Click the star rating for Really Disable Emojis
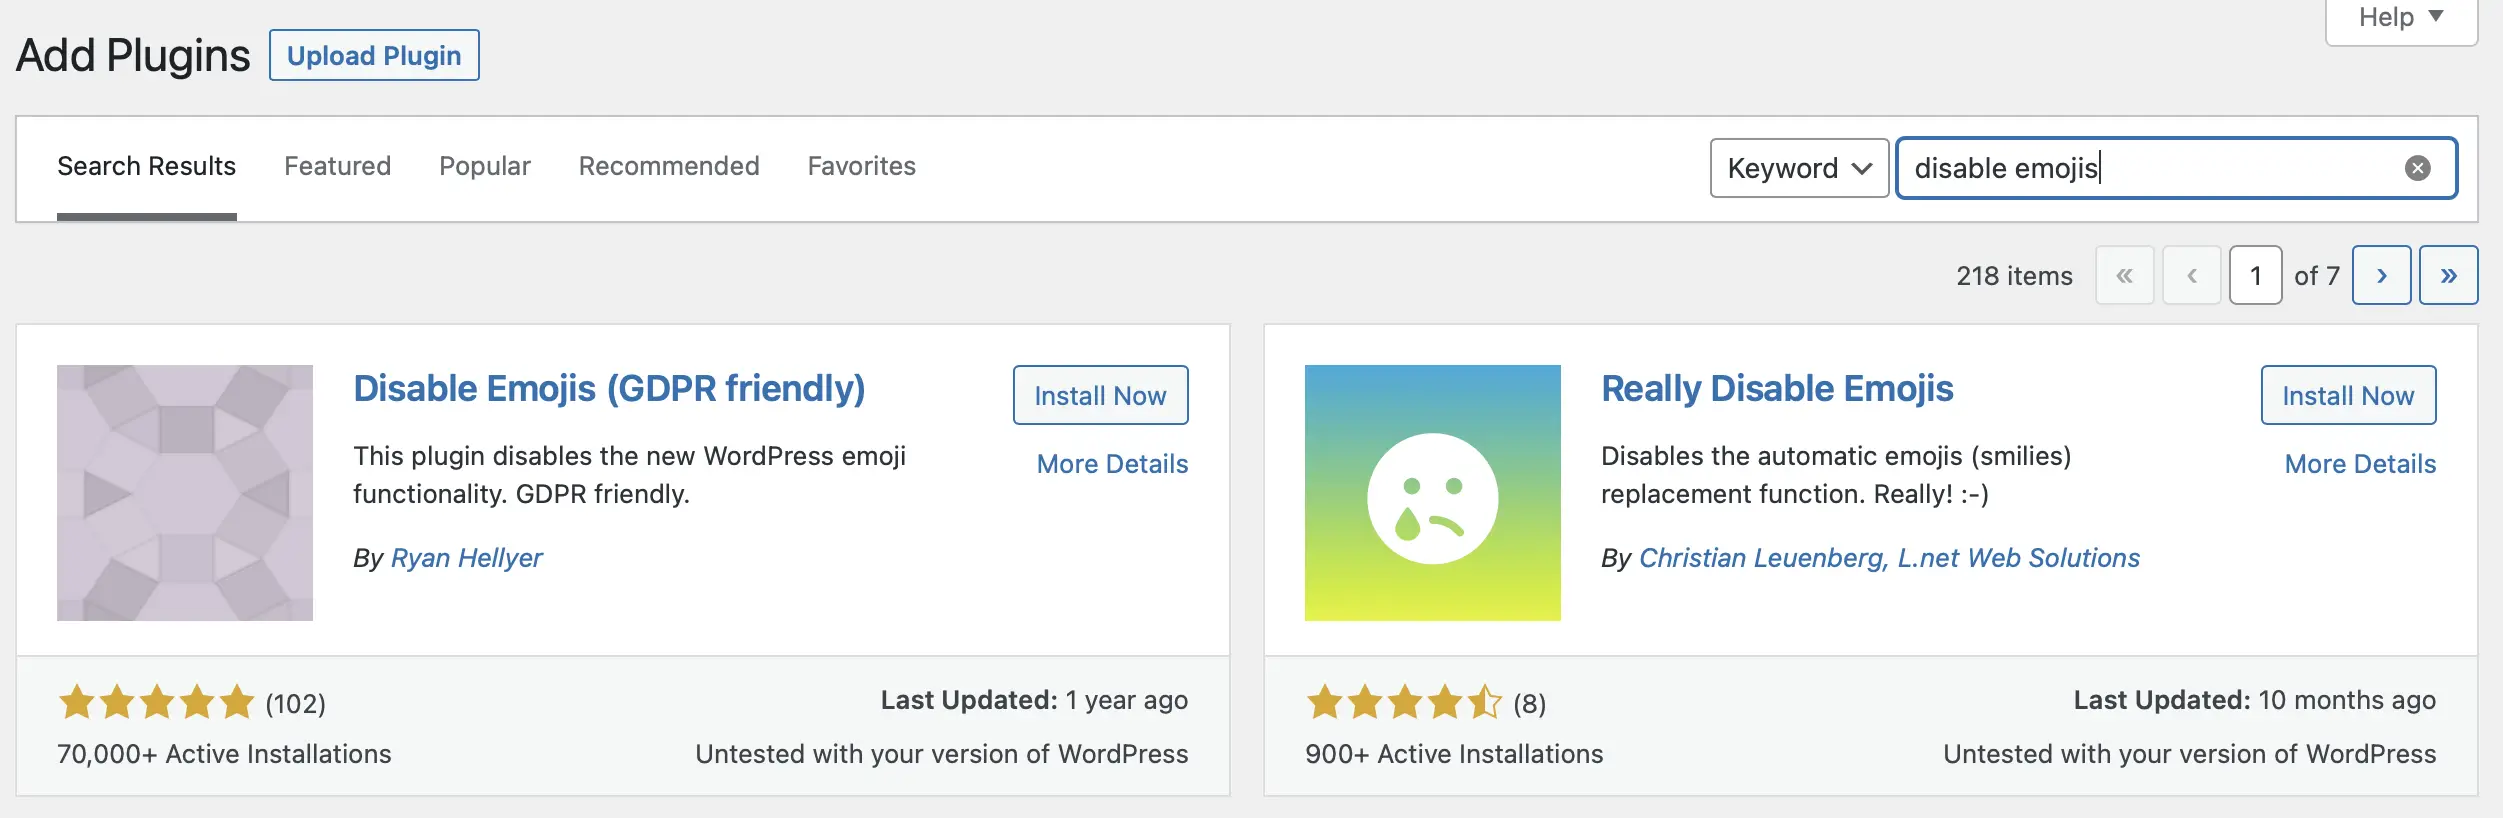This screenshot has width=2503, height=818. pyautogui.click(x=1404, y=703)
